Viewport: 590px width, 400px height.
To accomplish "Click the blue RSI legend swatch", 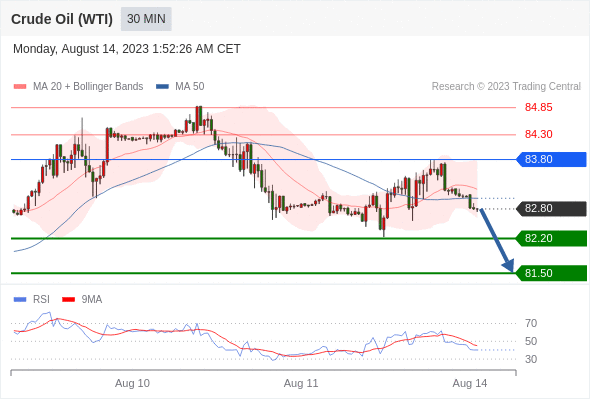I will point(20,300).
